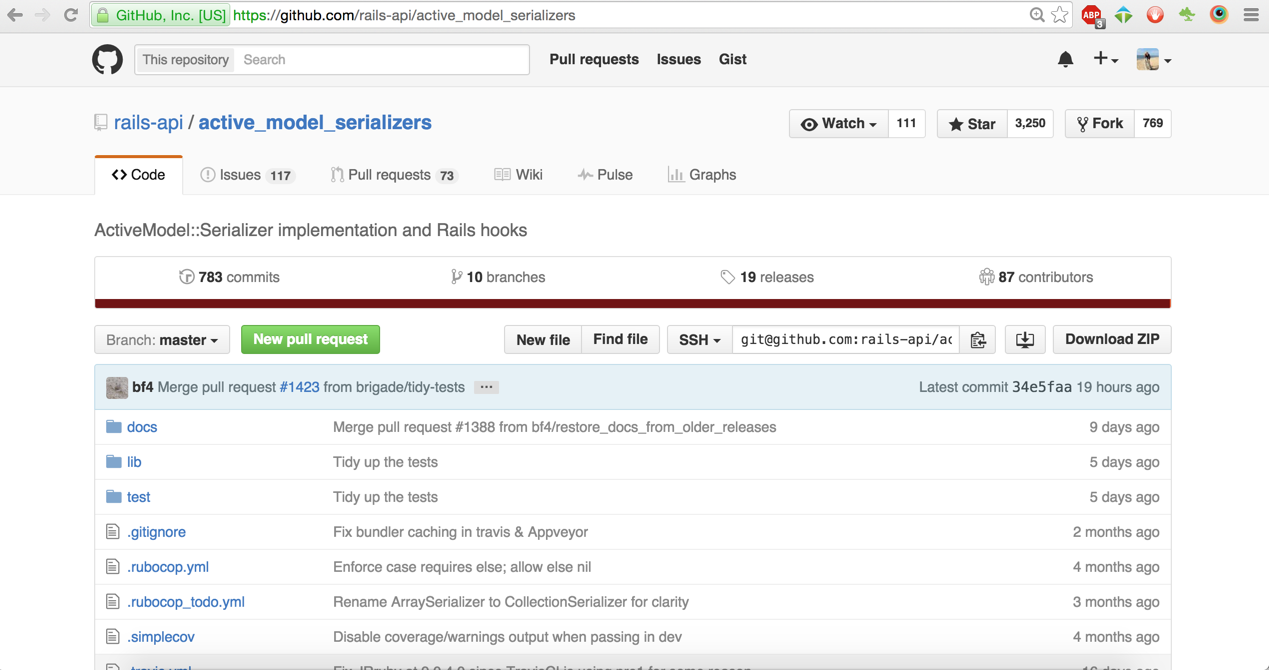The width and height of the screenshot is (1269, 670).
Task: Click the .simplecov file icon
Action: click(x=113, y=637)
